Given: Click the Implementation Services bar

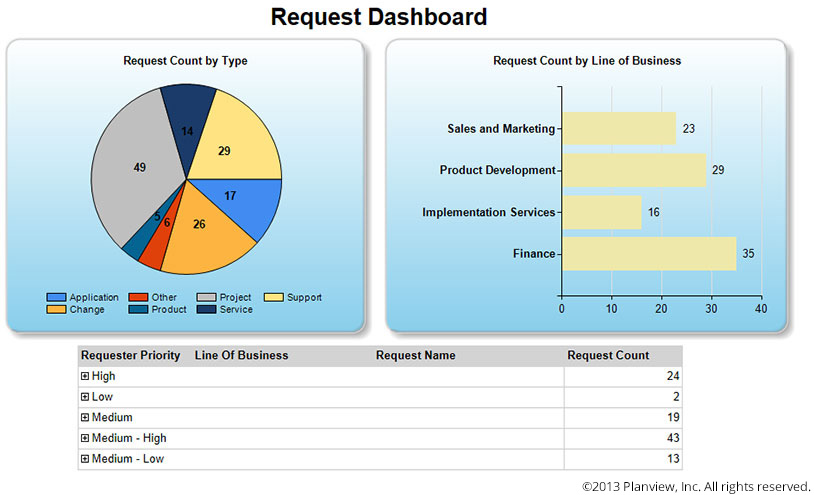Looking at the screenshot, I should [x=602, y=212].
